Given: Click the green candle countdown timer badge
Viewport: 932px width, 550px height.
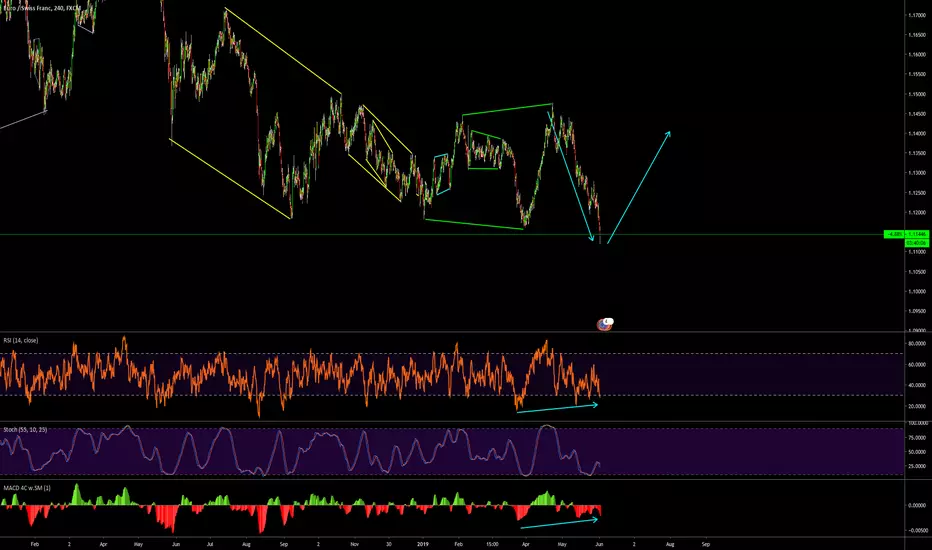Looking at the screenshot, I should 917,243.
